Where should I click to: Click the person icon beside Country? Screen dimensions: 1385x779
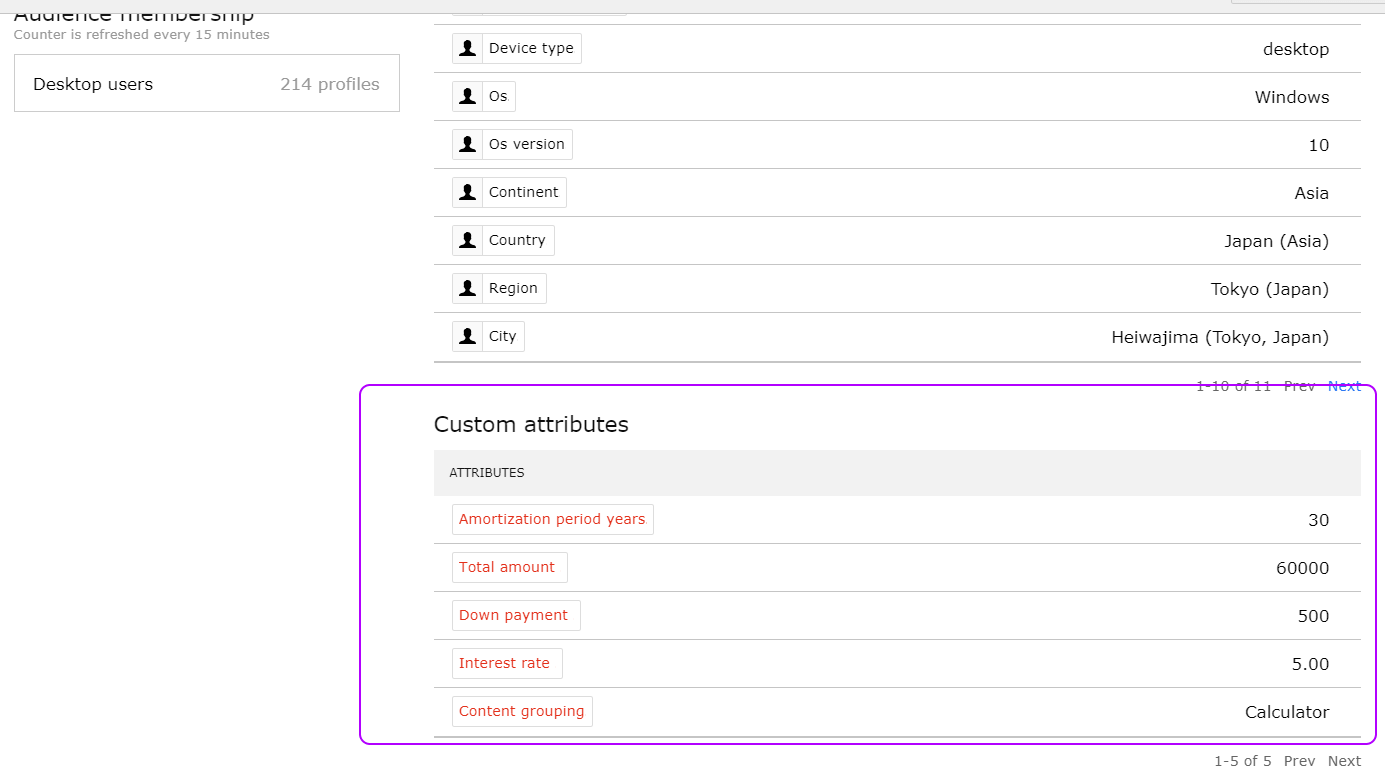(467, 241)
